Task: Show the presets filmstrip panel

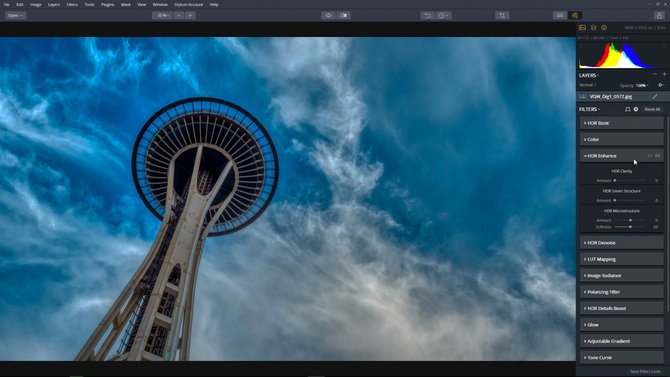Action: 560,15
